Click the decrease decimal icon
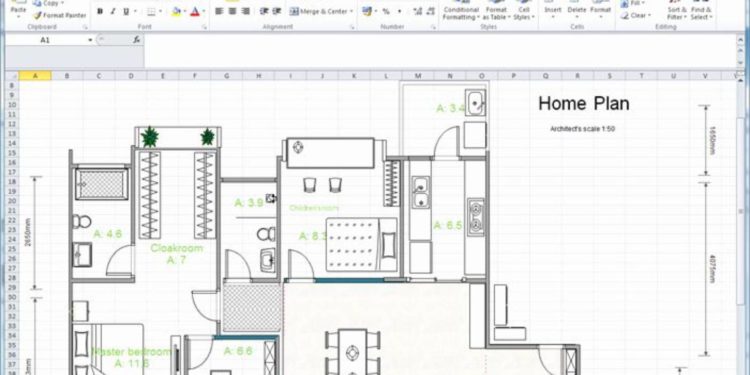The height and width of the screenshot is (375, 750). tap(430, 11)
